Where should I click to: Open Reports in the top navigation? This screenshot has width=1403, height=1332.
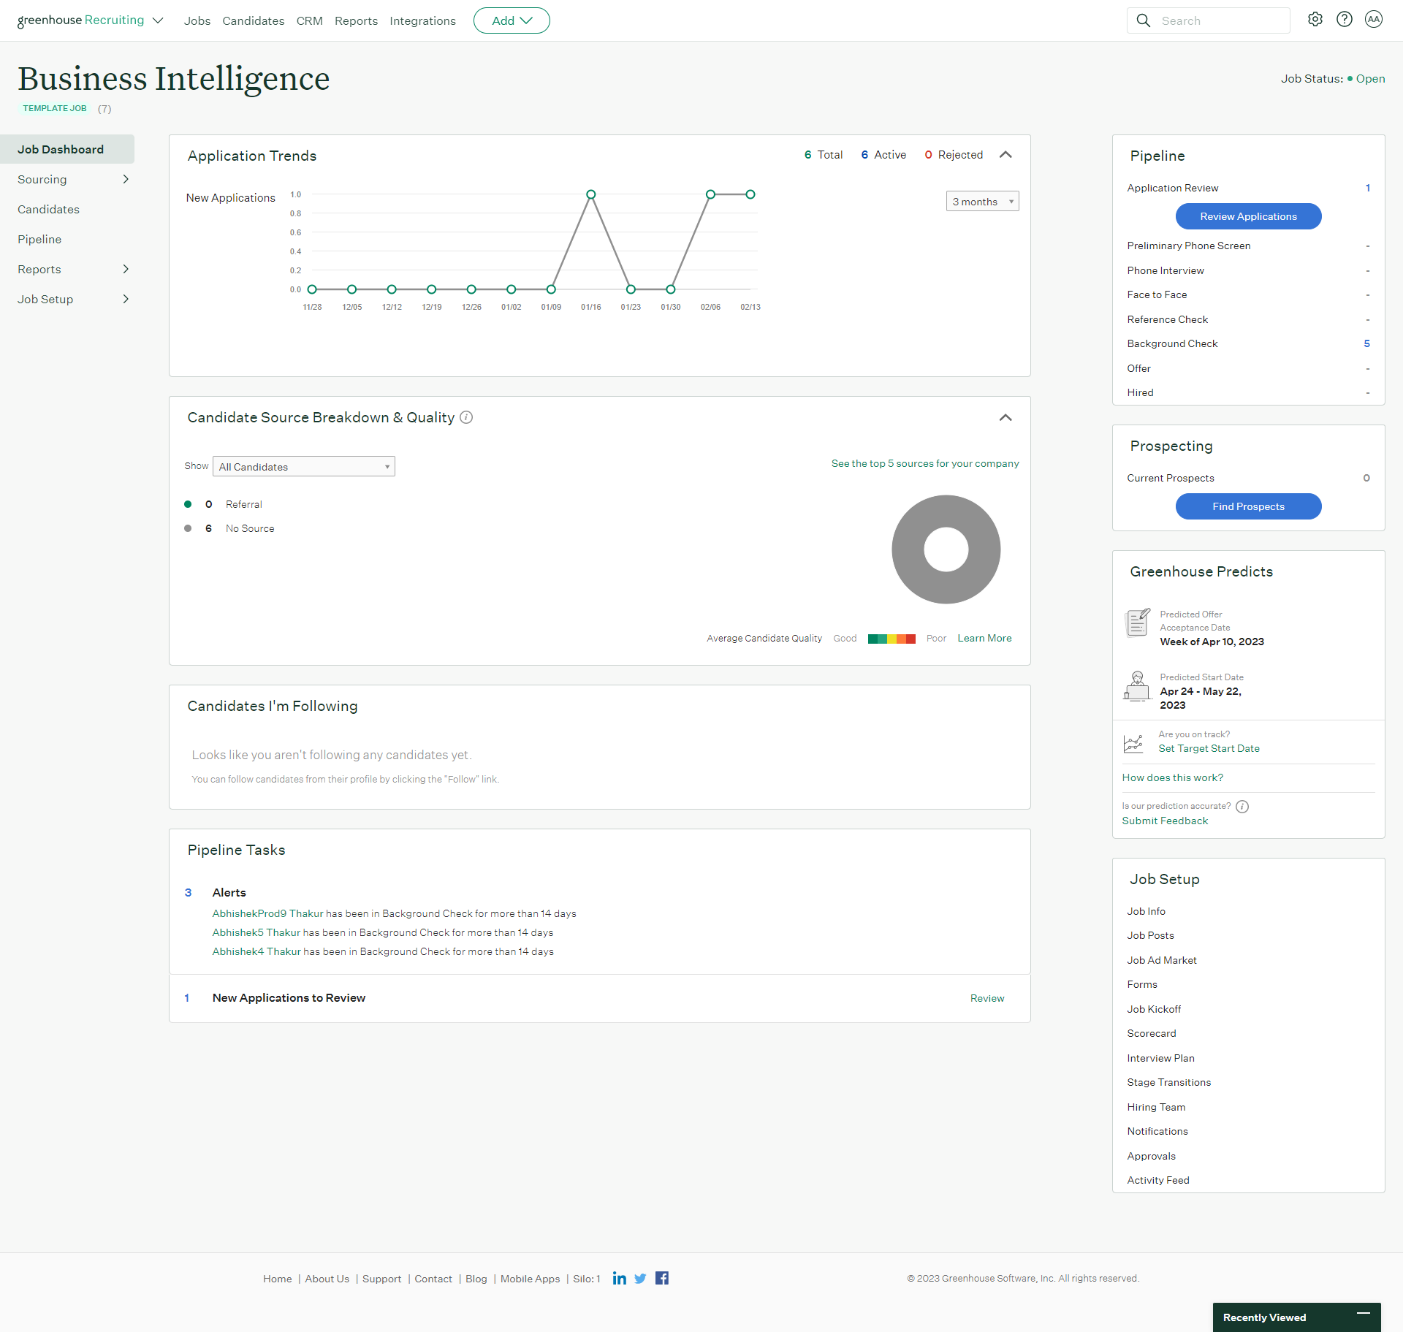356,21
